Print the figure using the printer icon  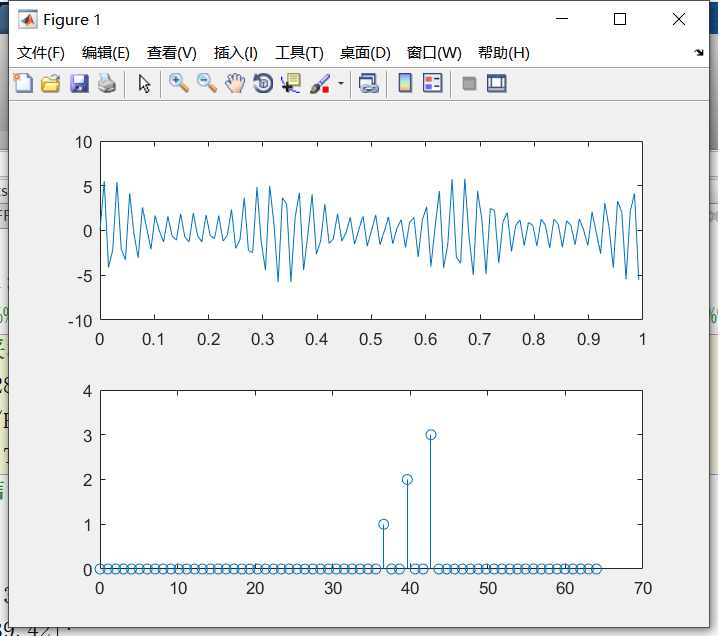tap(107, 84)
